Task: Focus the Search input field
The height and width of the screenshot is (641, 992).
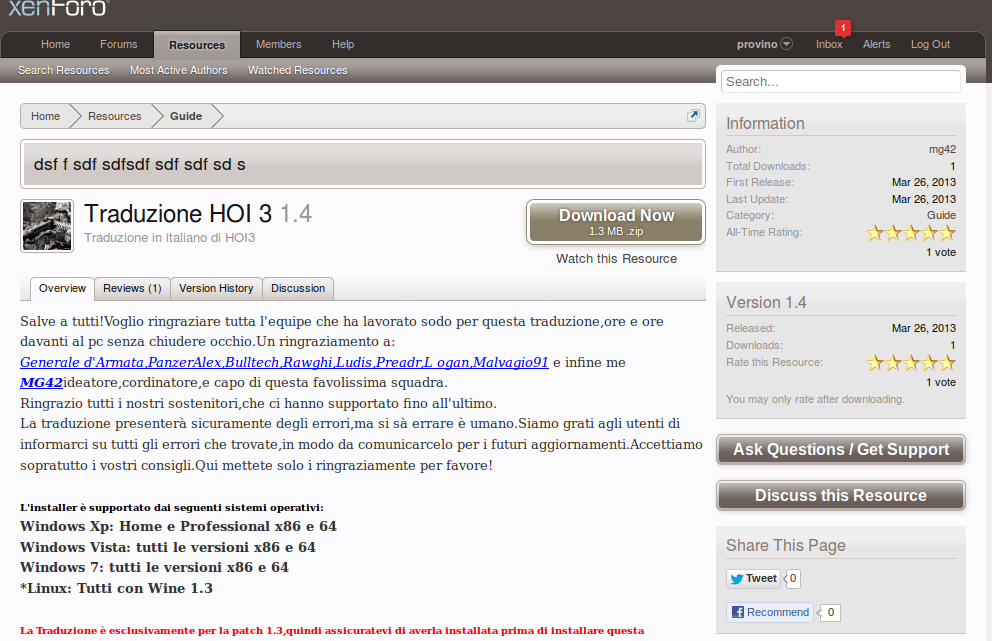Action: [841, 82]
